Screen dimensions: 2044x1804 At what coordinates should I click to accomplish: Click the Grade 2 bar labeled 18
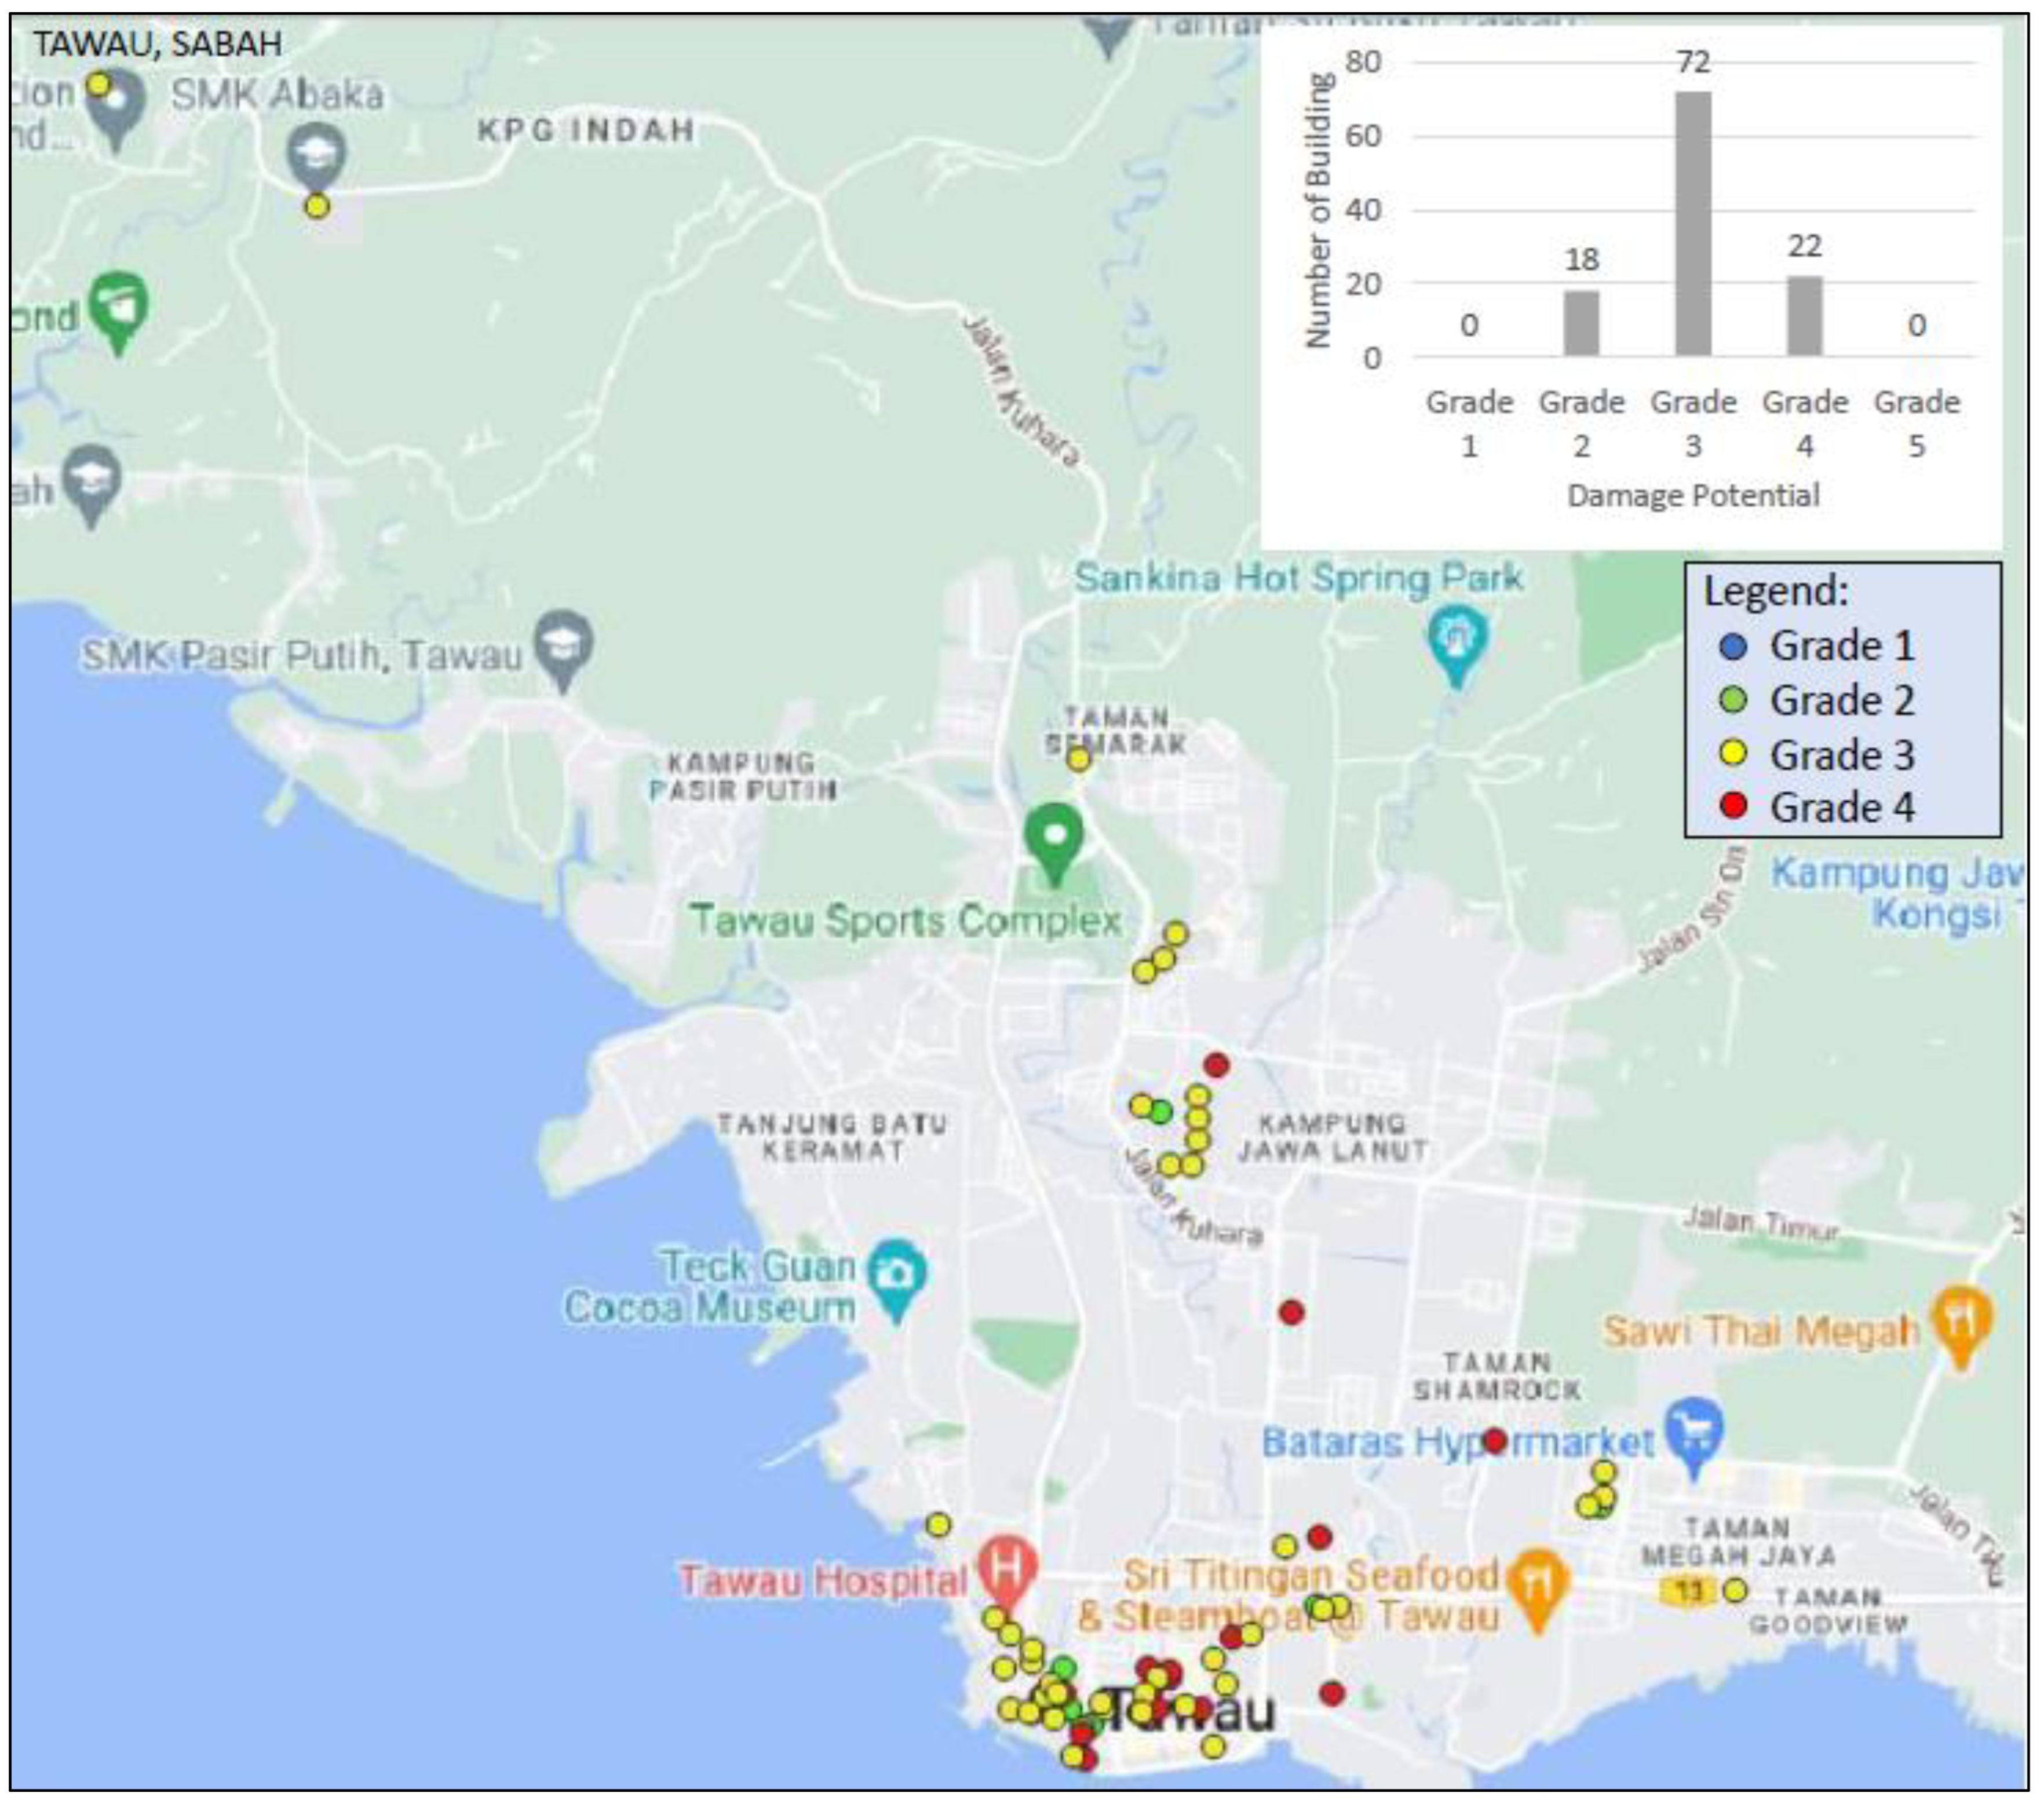[x=1581, y=322]
